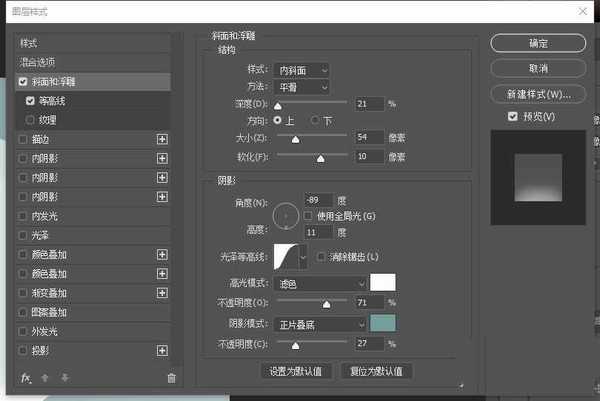Image resolution: width=600 pixels, height=401 pixels.
Task: Click the plus icon beside 描边
Action: coord(162,139)
